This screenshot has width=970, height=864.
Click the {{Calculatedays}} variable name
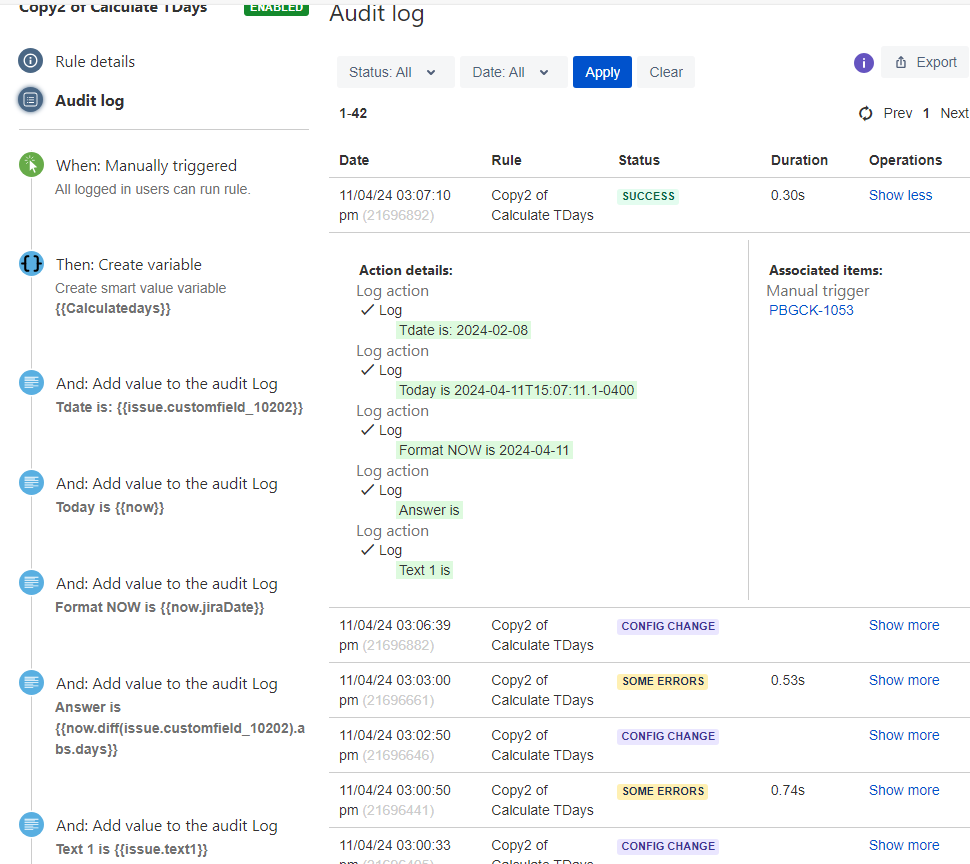click(113, 308)
